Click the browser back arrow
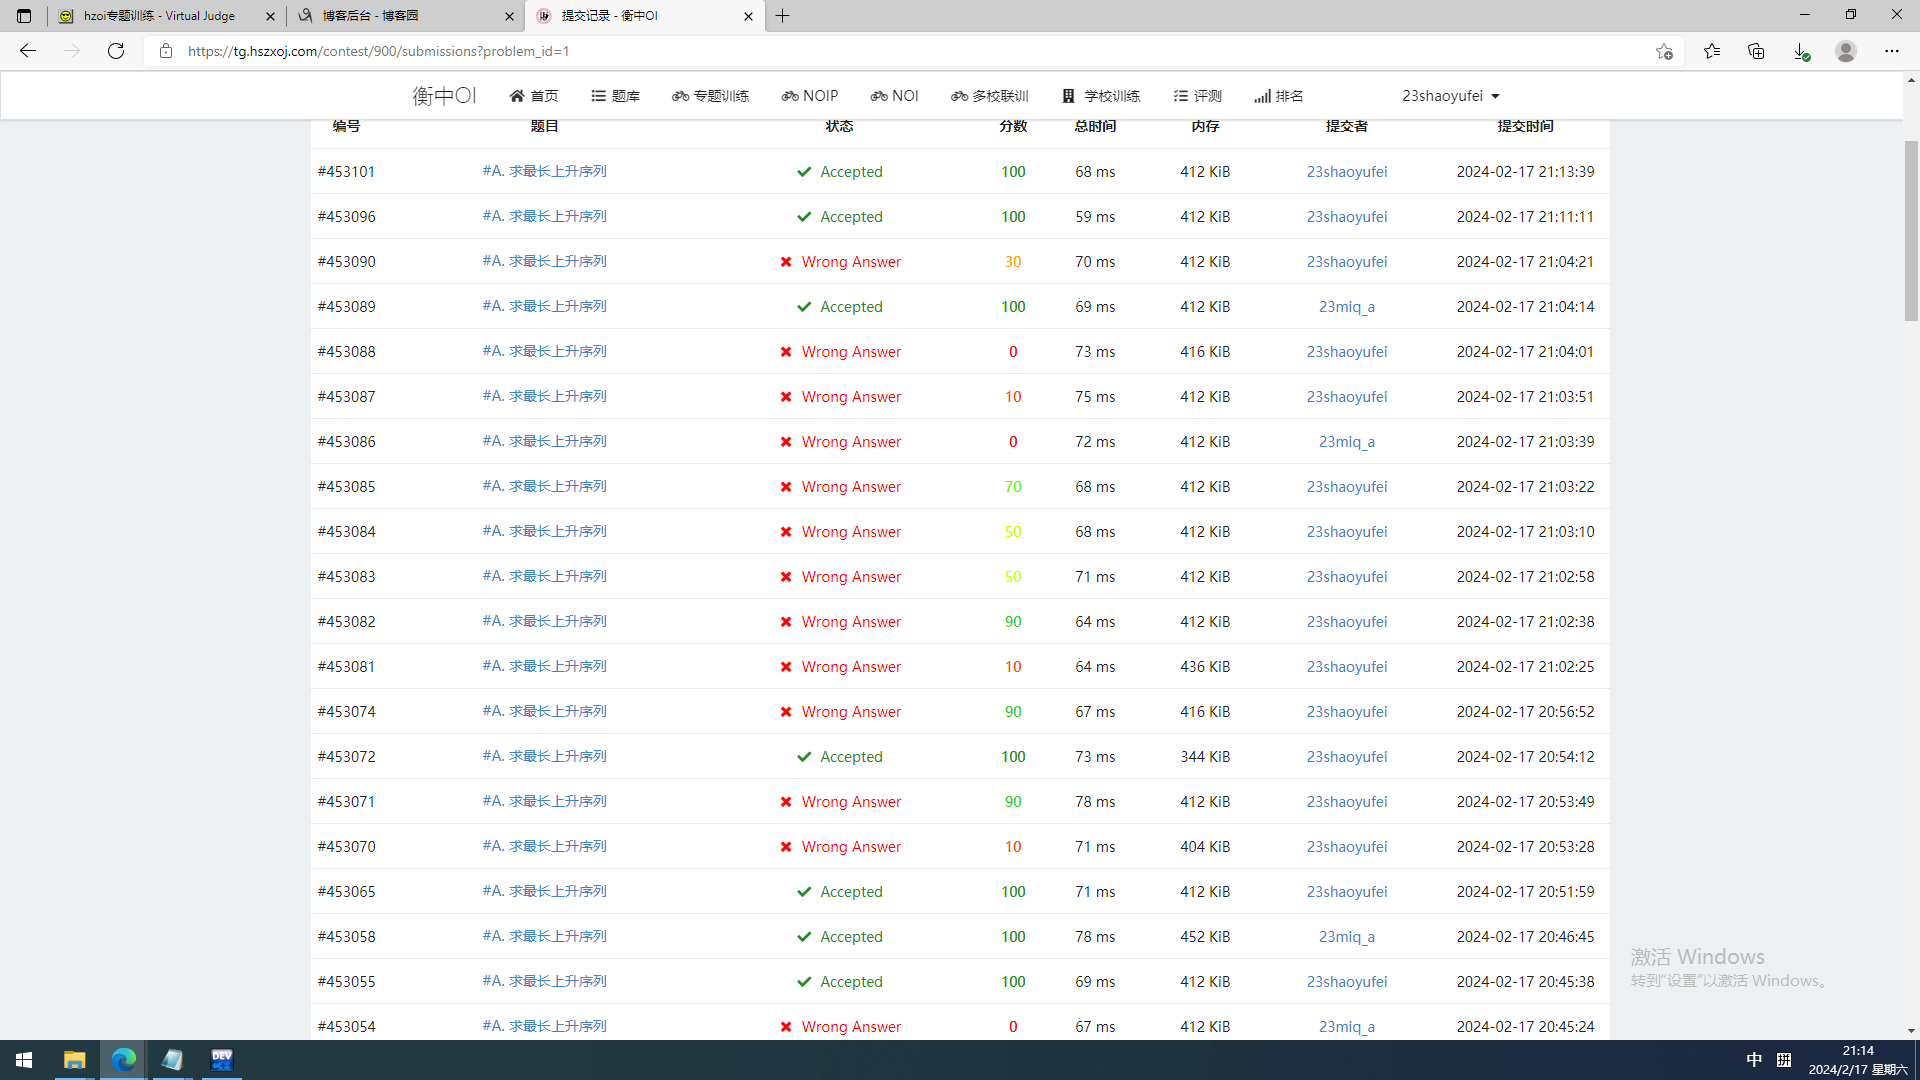Image resolution: width=1920 pixels, height=1080 pixels. coord(28,51)
